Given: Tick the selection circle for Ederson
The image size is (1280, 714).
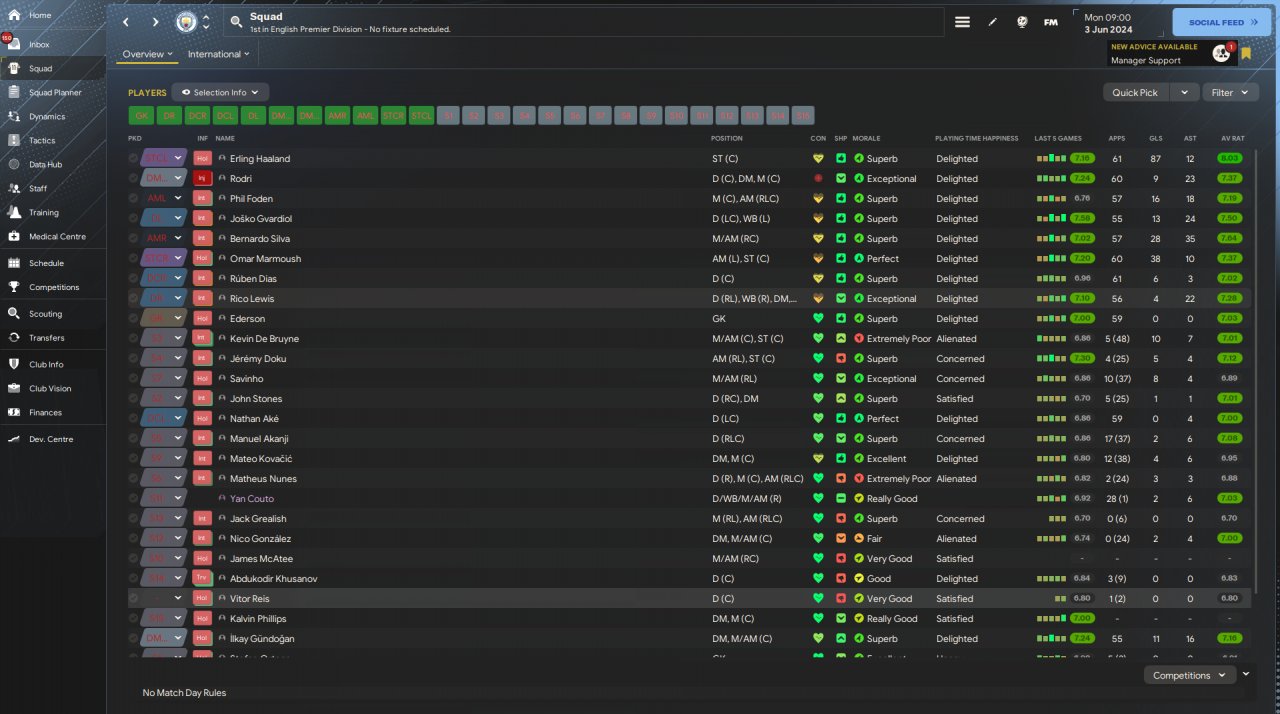Looking at the screenshot, I should pos(133,318).
